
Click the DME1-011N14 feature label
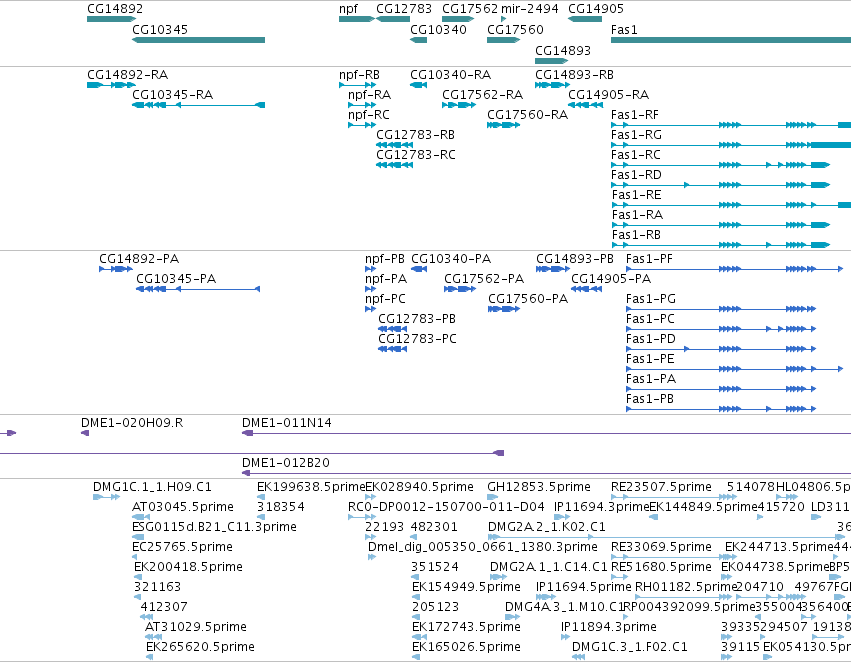coord(287,423)
